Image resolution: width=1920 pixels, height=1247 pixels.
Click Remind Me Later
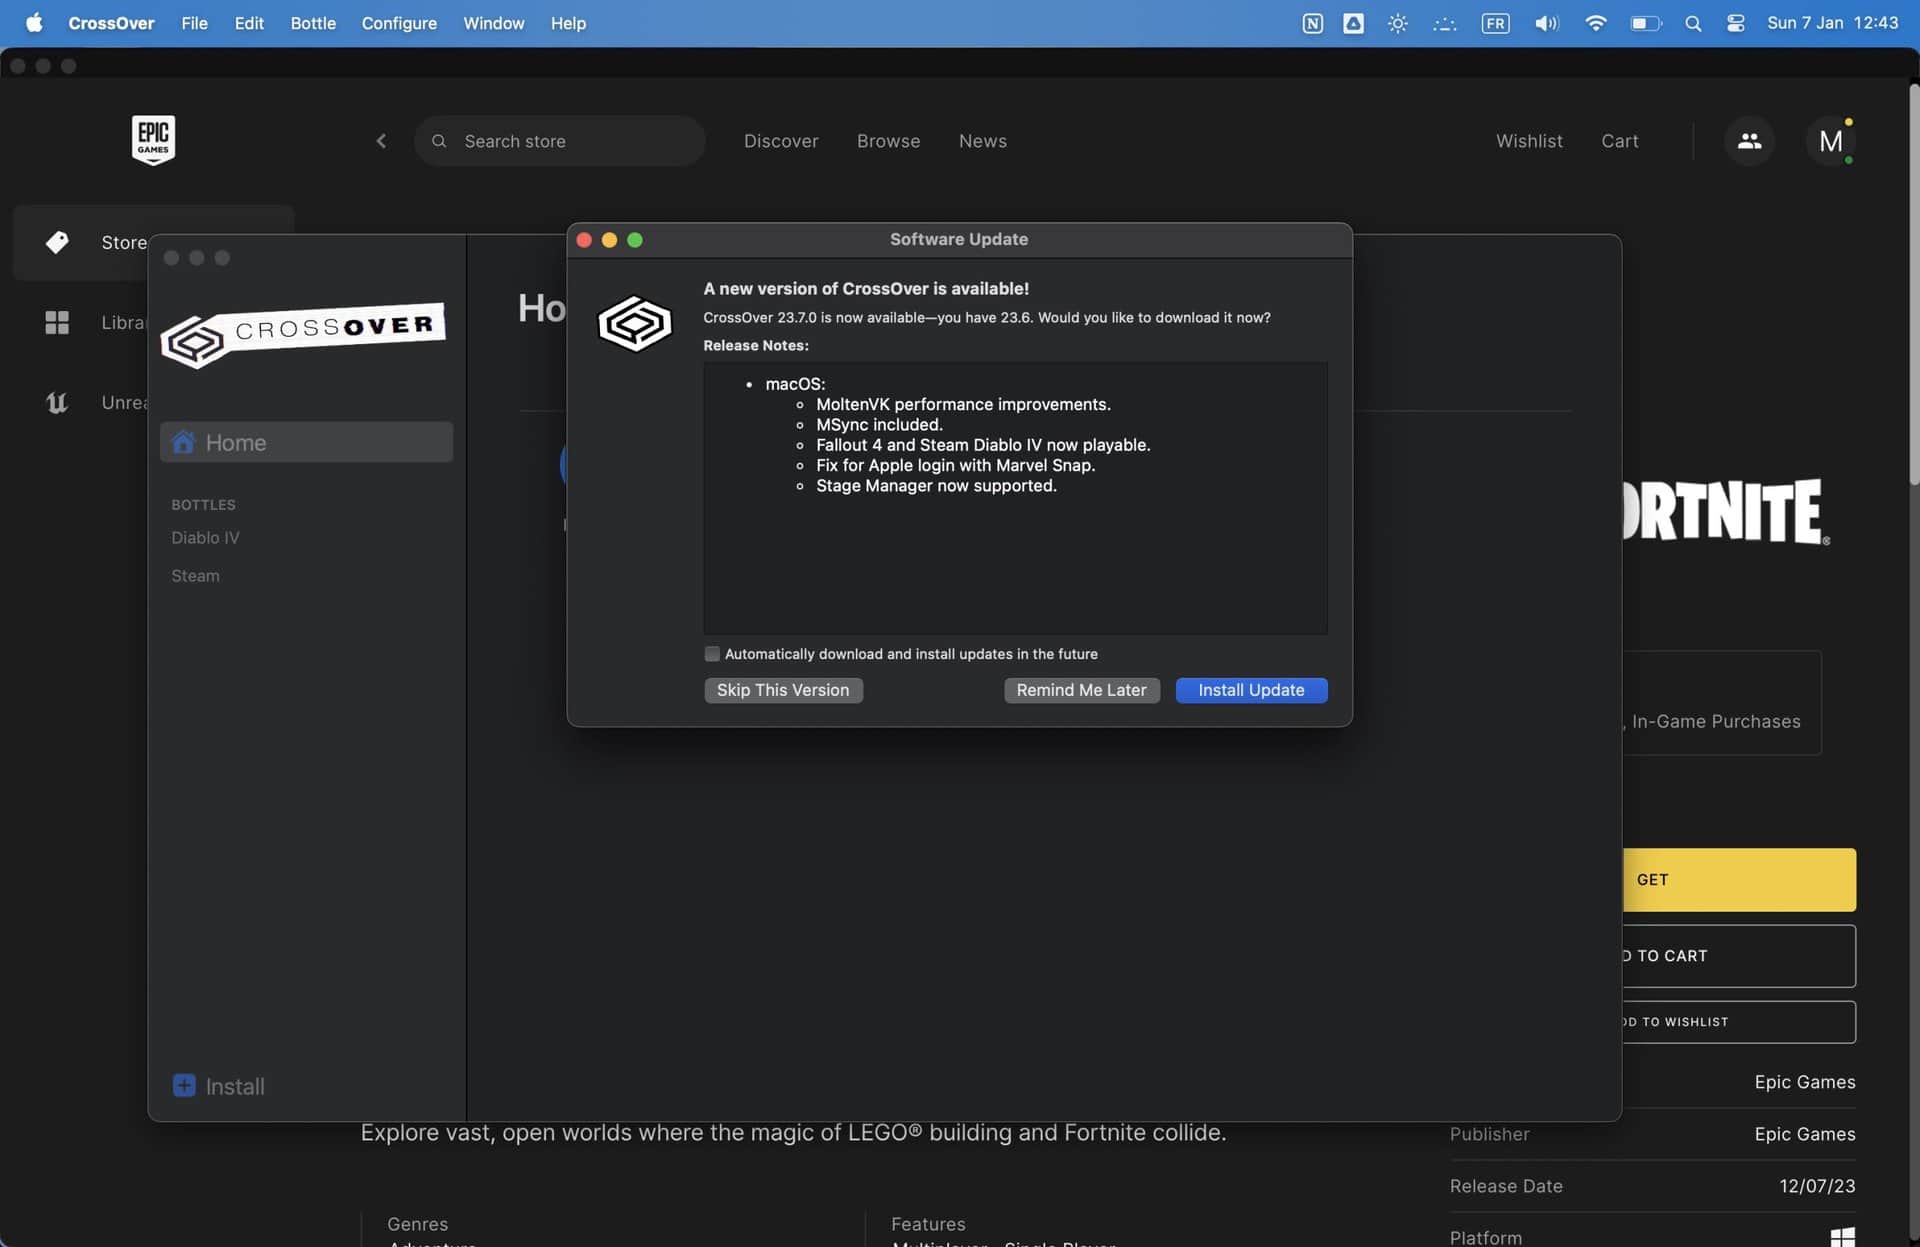[x=1081, y=690]
